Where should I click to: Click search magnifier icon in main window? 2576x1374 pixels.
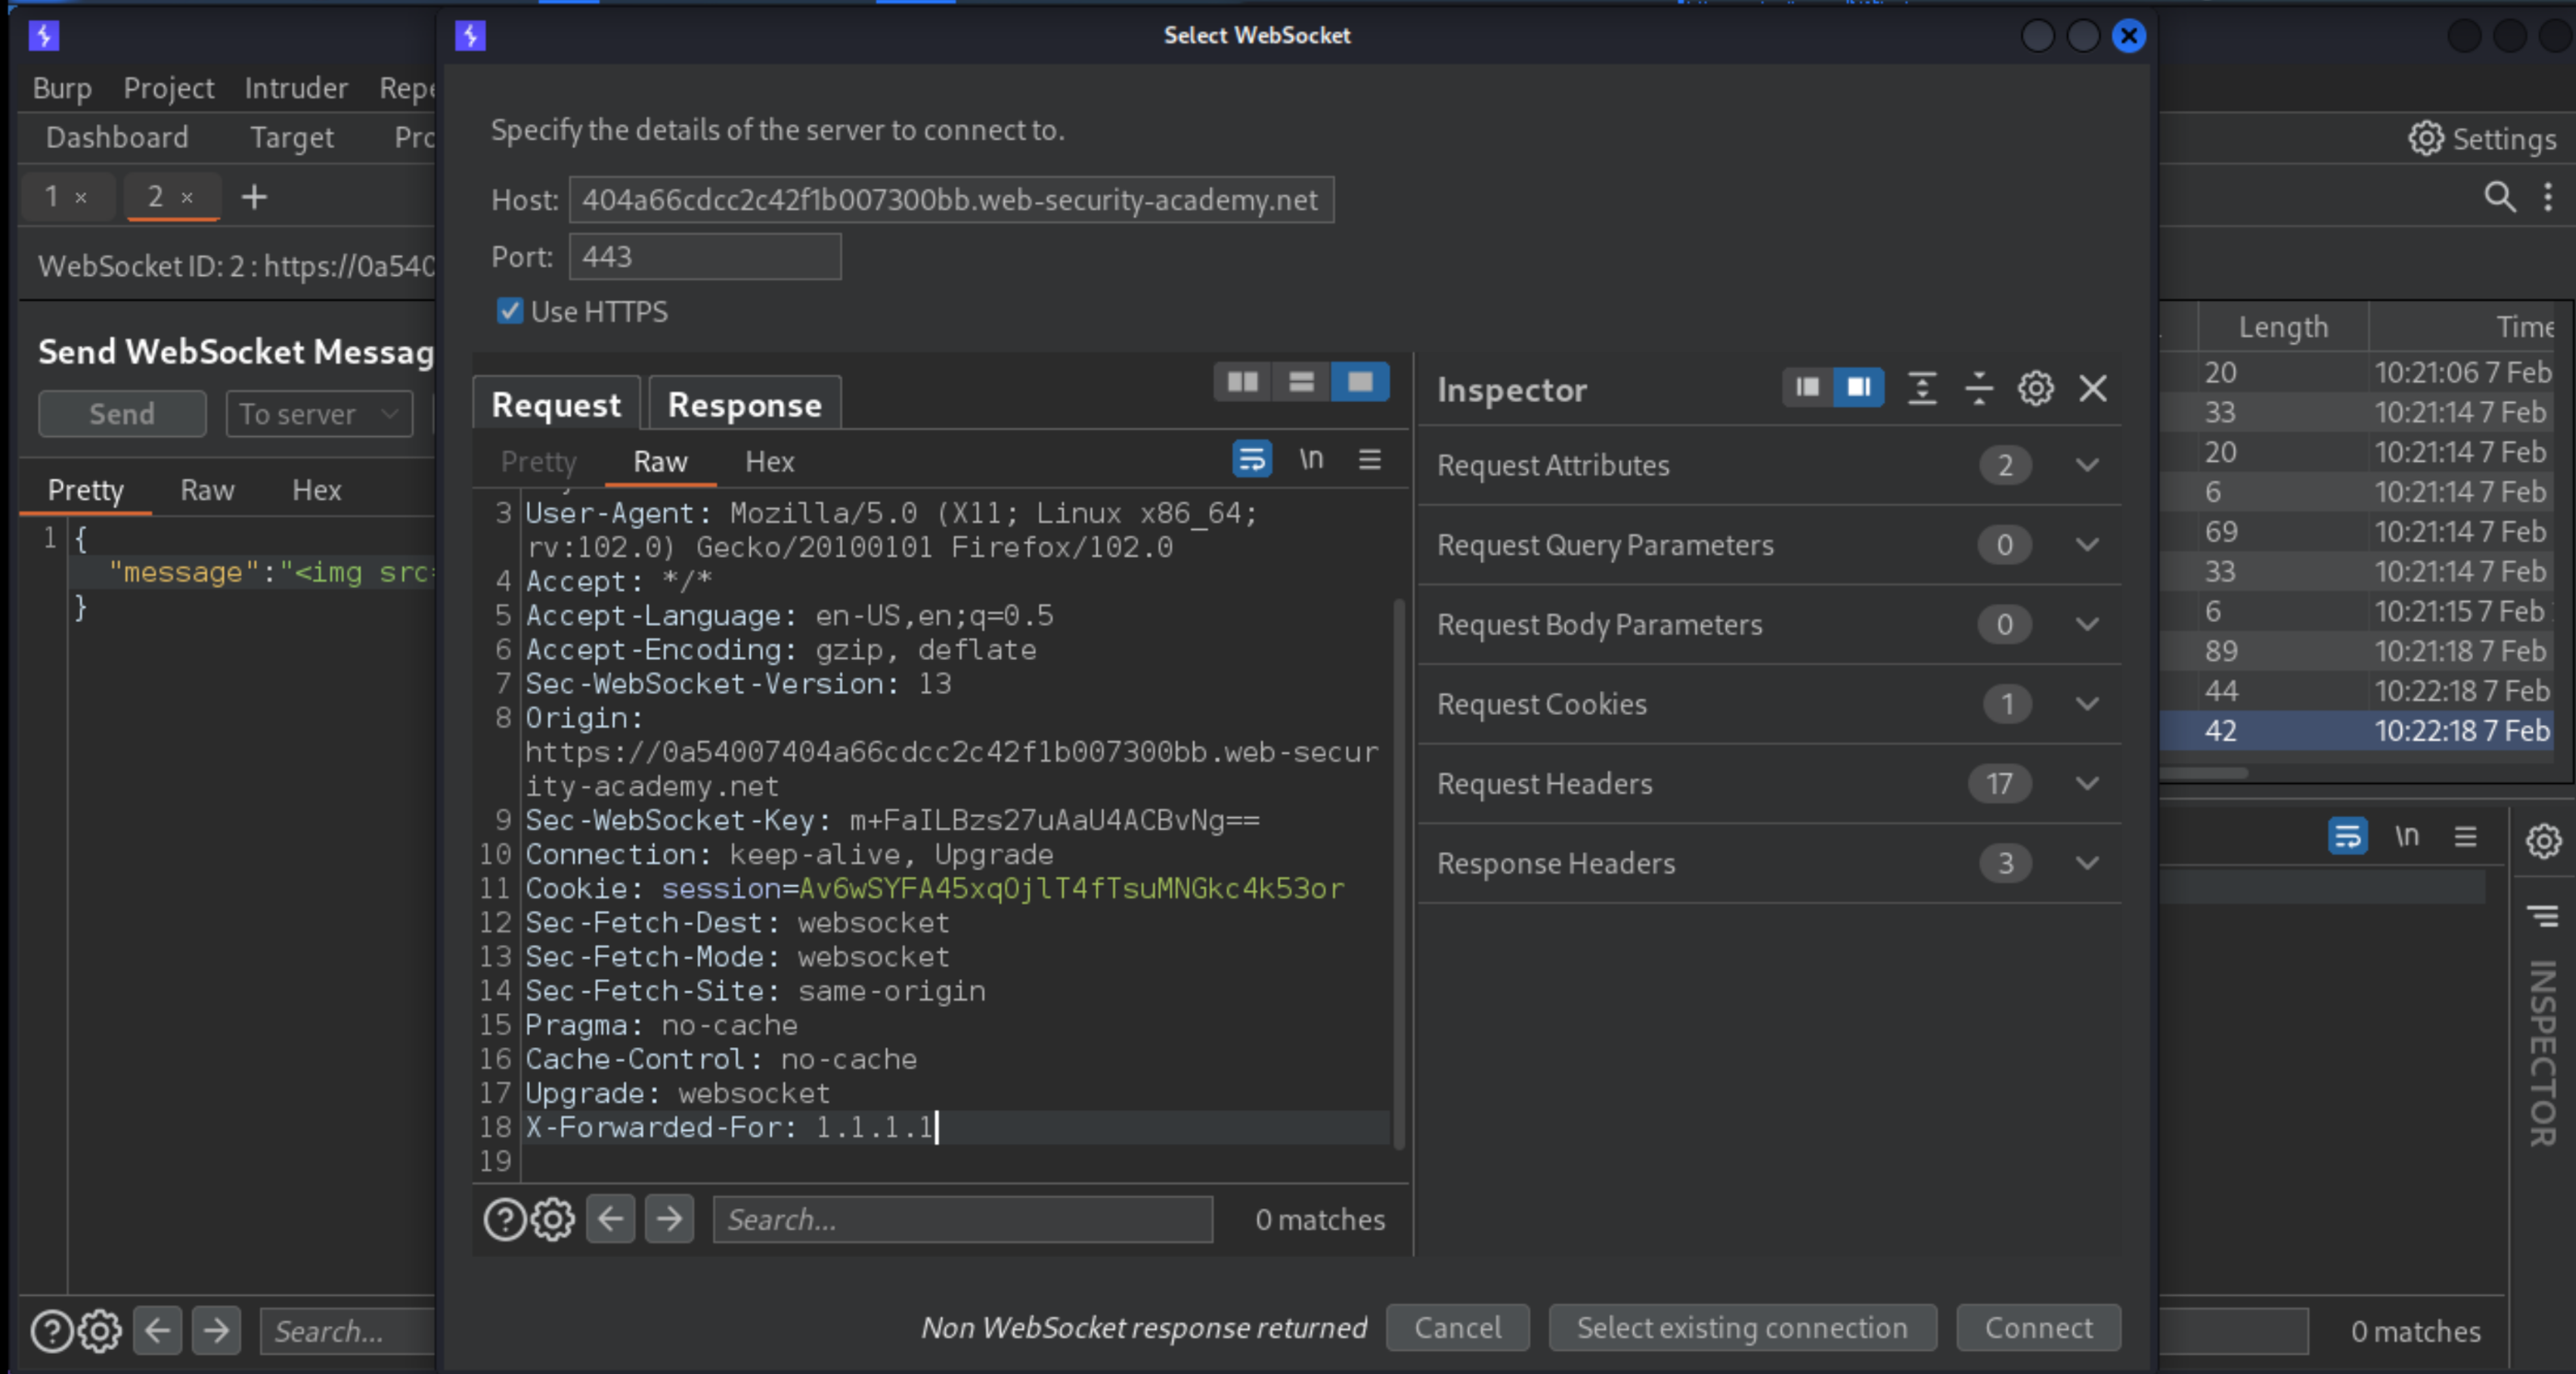(2499, 196)
